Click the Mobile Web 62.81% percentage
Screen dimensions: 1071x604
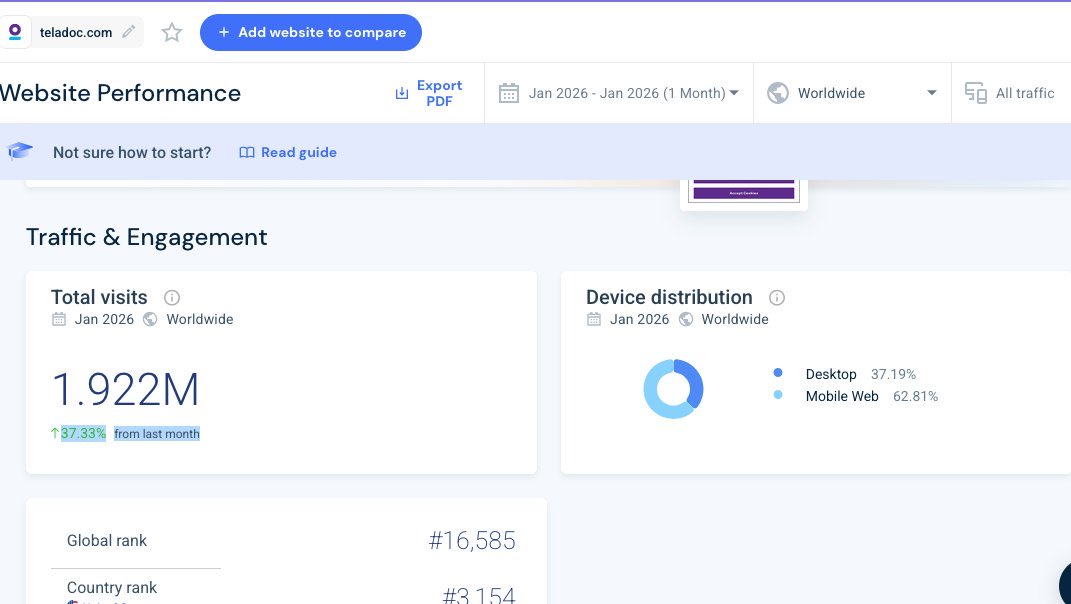tap(915, 396)
